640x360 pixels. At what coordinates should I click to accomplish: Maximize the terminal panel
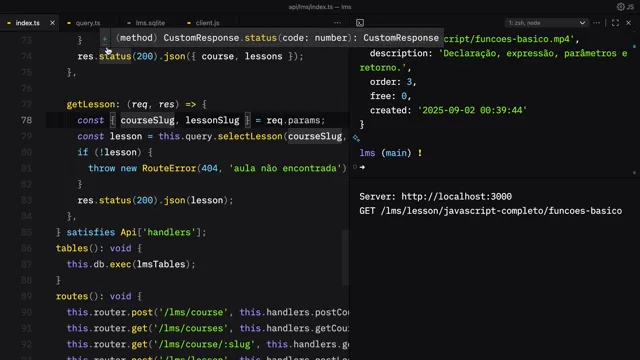615,23
